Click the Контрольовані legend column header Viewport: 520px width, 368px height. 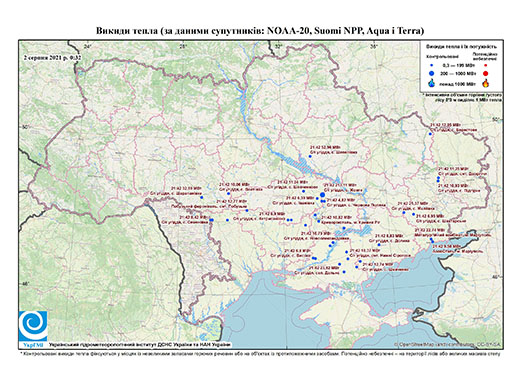pos(443,56)
